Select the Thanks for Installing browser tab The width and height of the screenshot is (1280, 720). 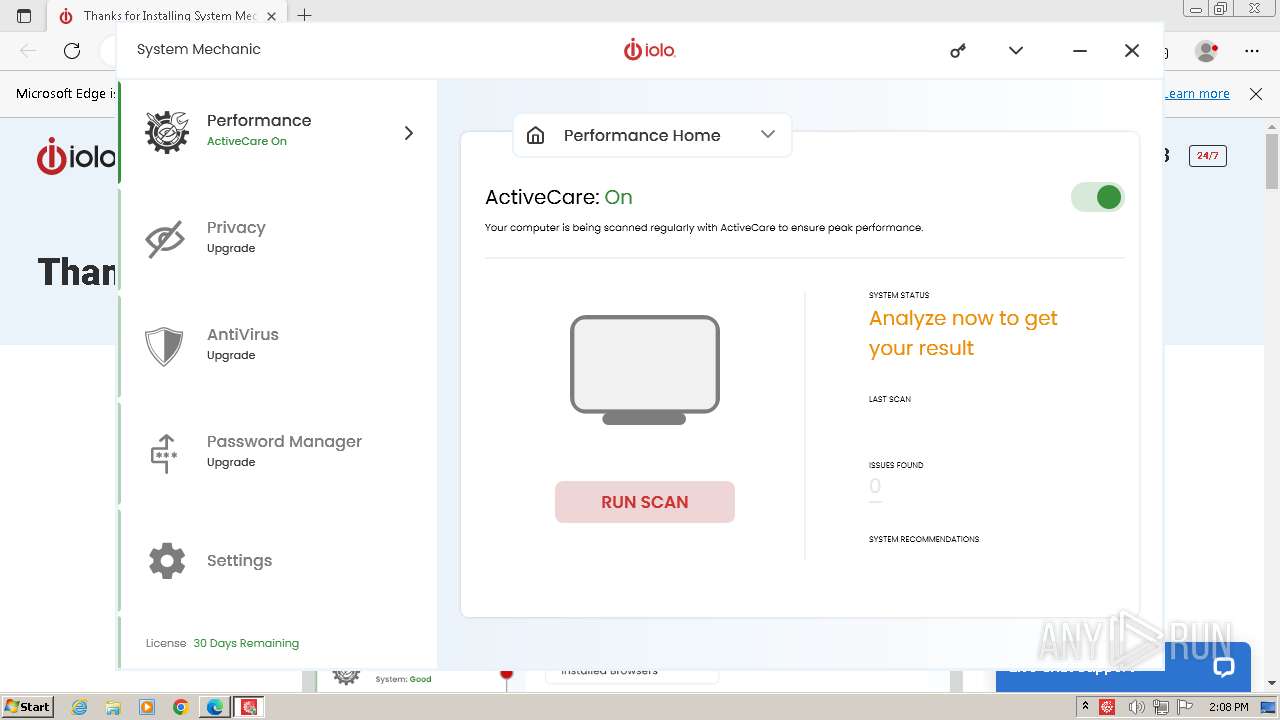pos(166,16)
